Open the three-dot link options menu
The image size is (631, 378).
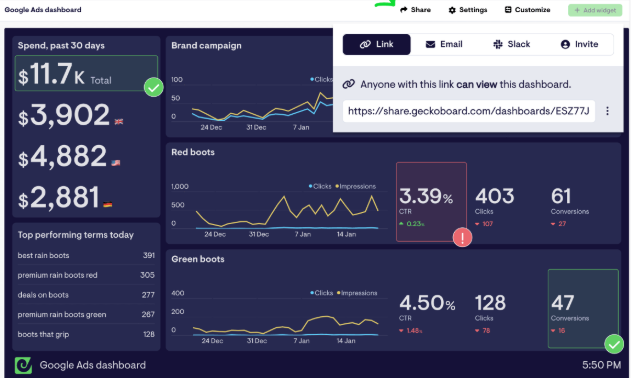(607, 111)
